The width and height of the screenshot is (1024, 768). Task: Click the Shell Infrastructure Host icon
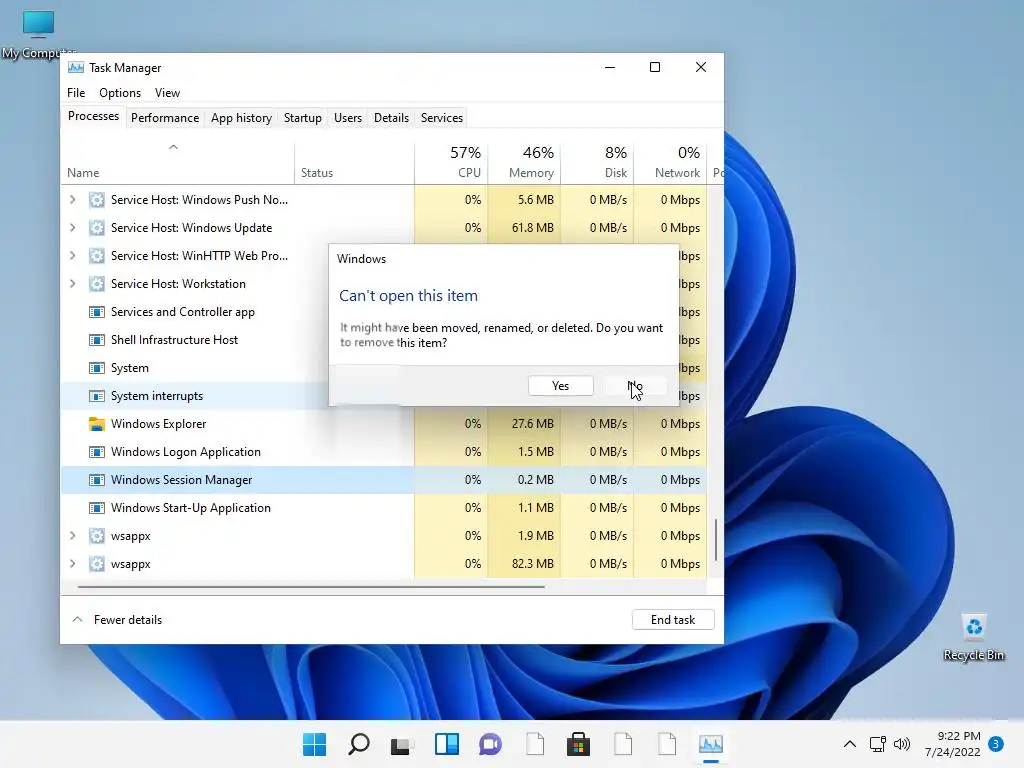[x=97, y=340]
